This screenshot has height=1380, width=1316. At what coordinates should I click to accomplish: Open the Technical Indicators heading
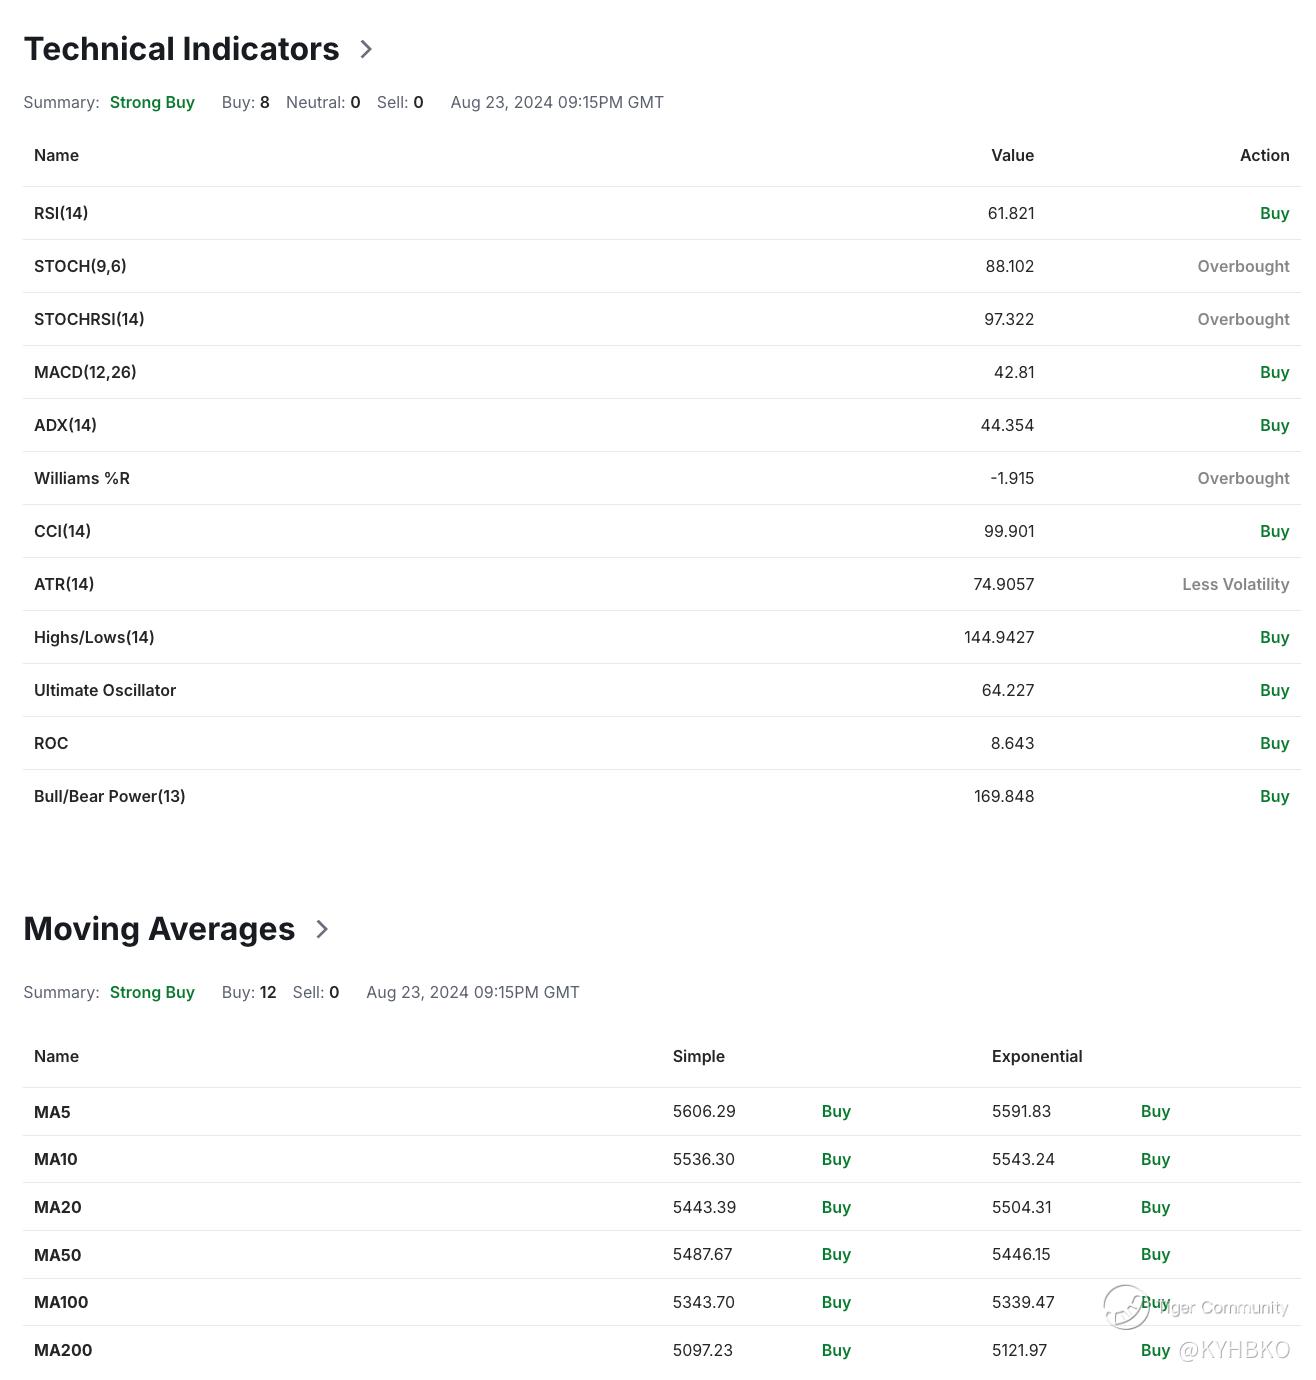point(181,49)
